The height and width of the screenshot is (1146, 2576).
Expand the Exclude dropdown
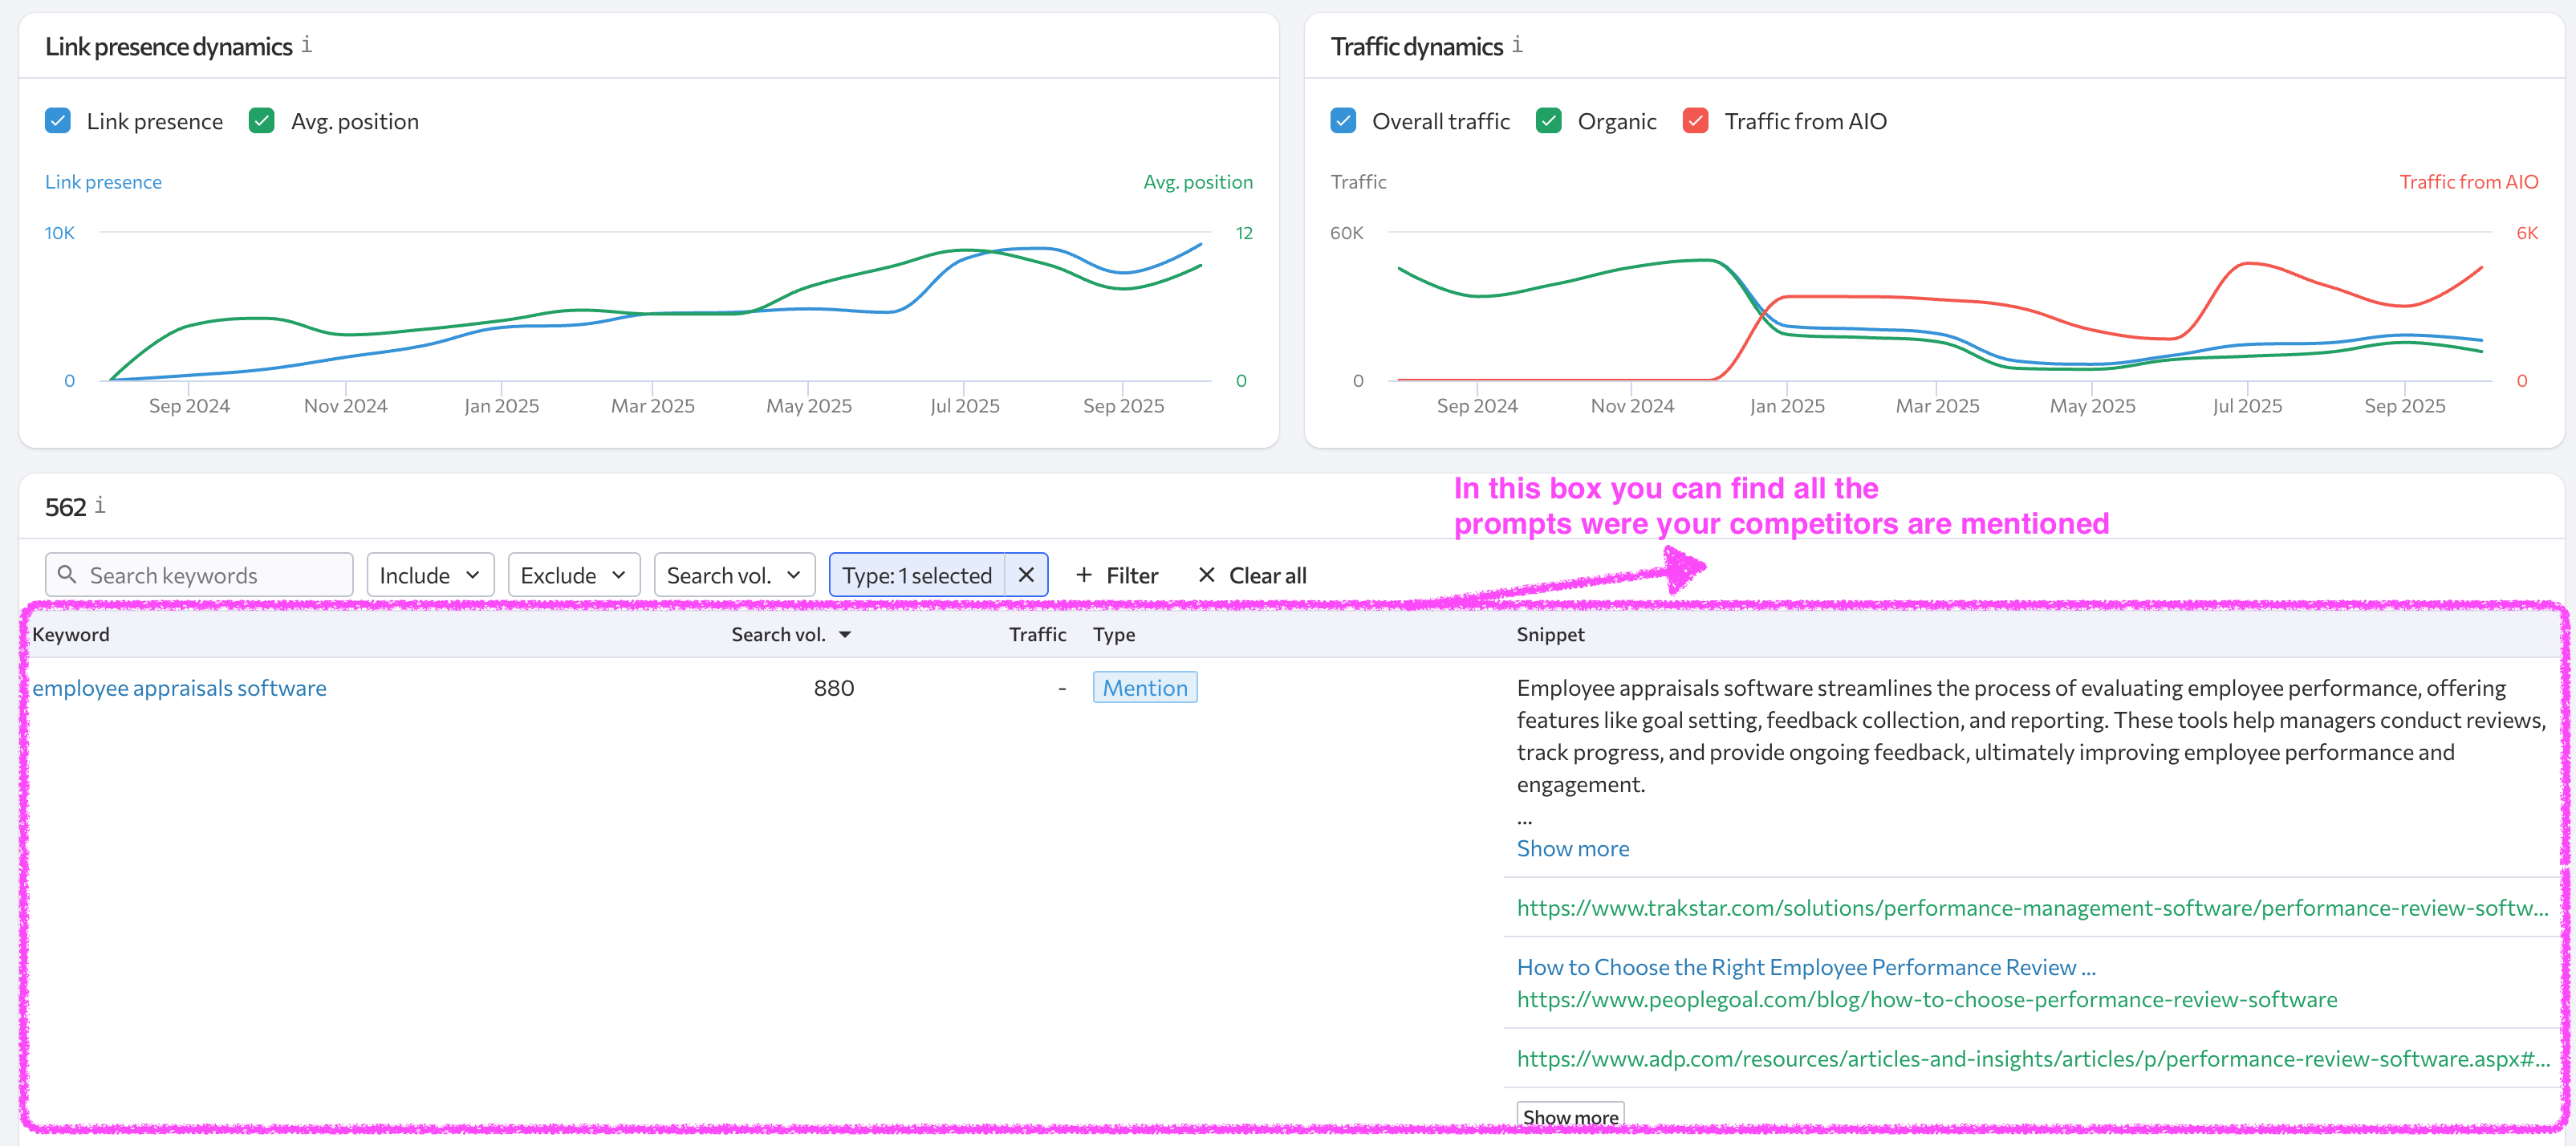coord(573,575)
